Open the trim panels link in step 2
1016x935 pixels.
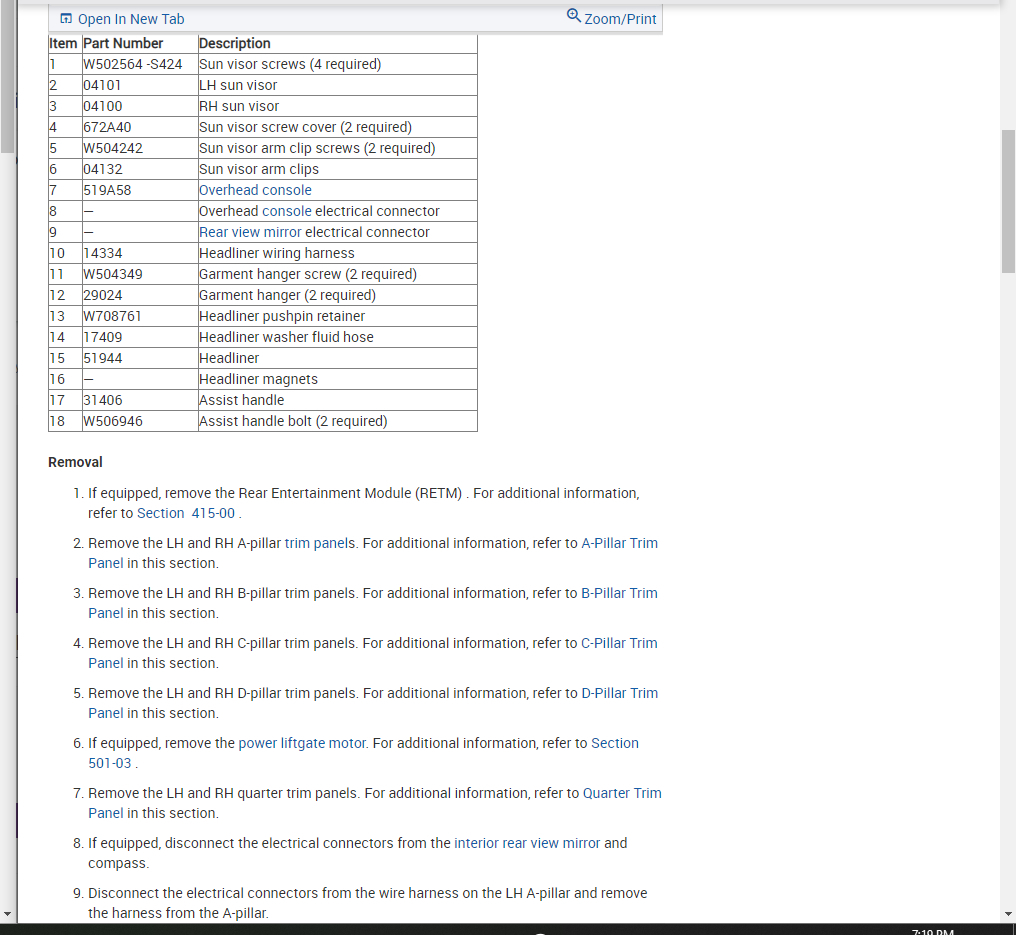pyautogui.click(x=319, y=543)
